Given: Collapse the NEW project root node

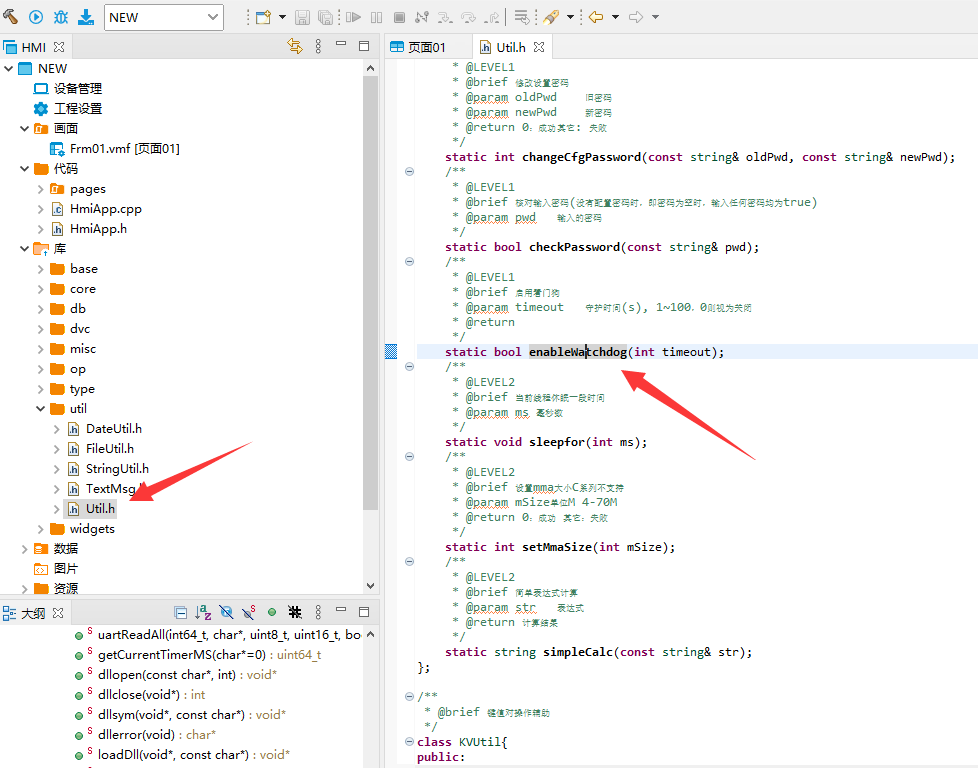Looking at the screenshot, I should click(9, 69).
